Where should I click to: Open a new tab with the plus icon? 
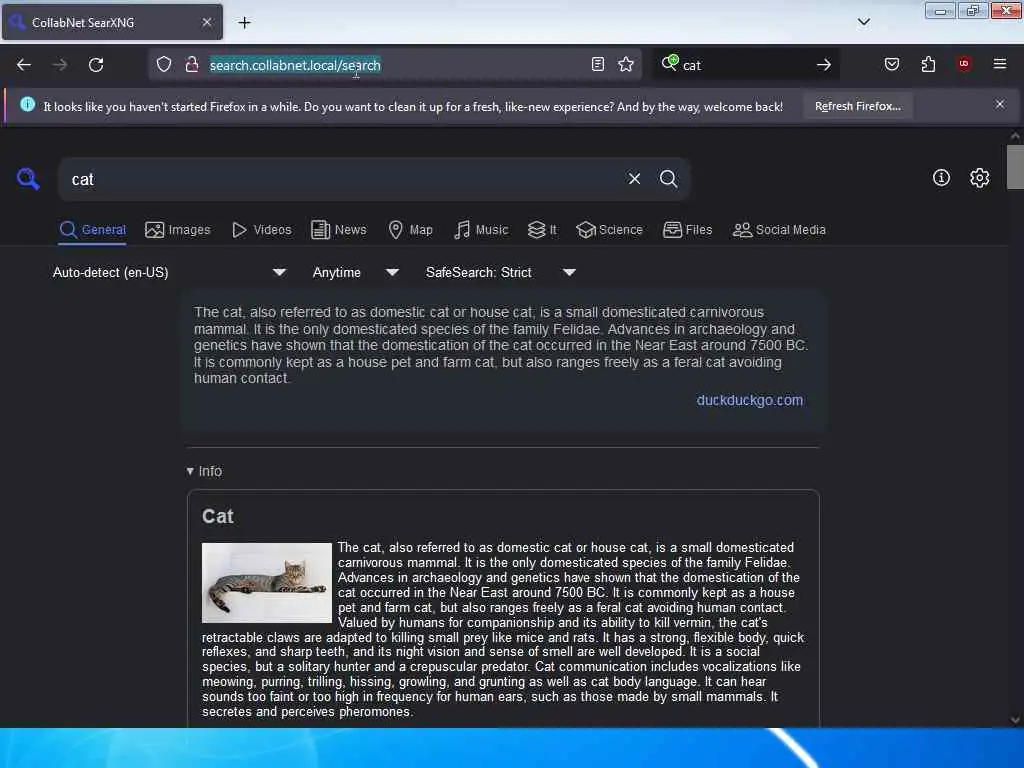click(244, 23)
